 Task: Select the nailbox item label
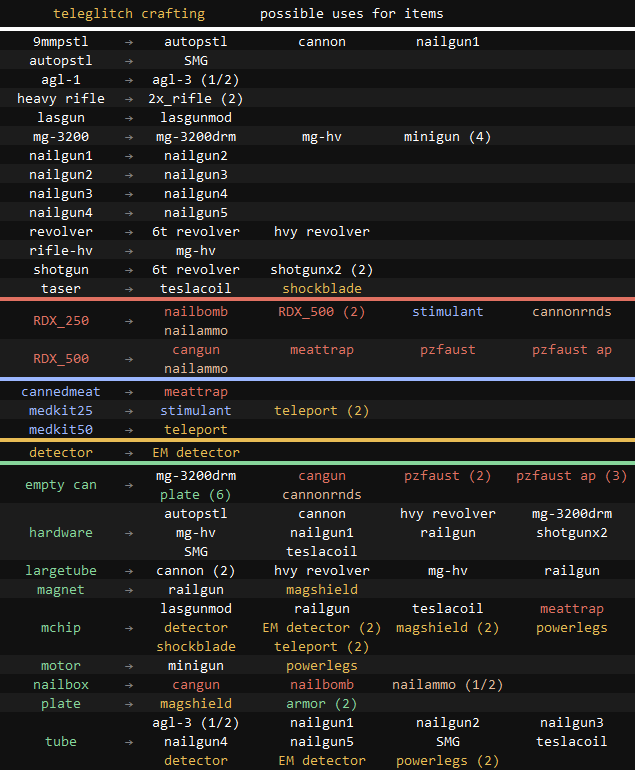point(61,685)
